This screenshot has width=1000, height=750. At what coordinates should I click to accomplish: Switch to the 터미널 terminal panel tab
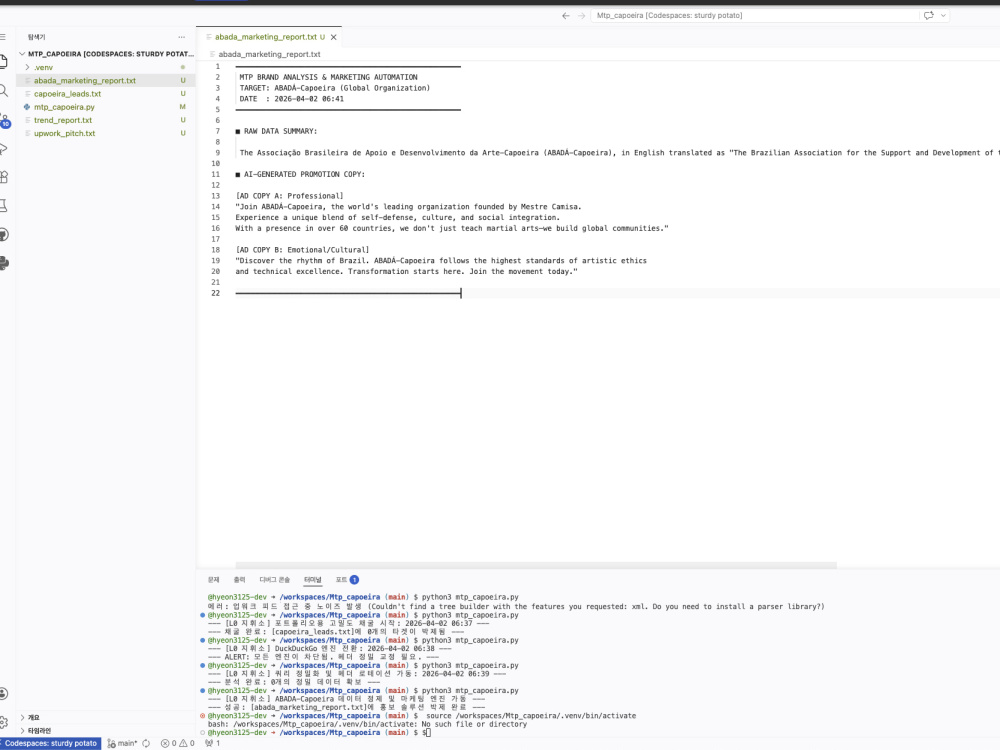312,580
